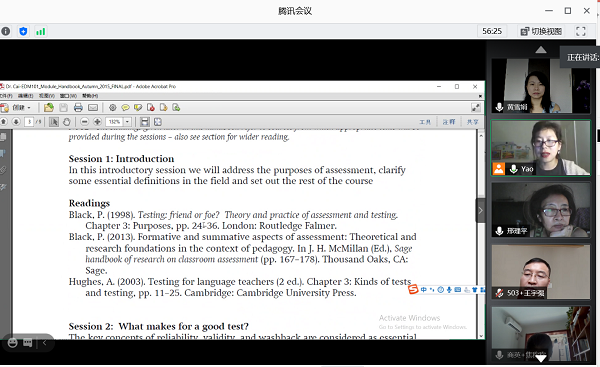This screenshot has width=600, height=367.
Task: Open the Share (共享) pane tab
Action: tap(472, 122)
